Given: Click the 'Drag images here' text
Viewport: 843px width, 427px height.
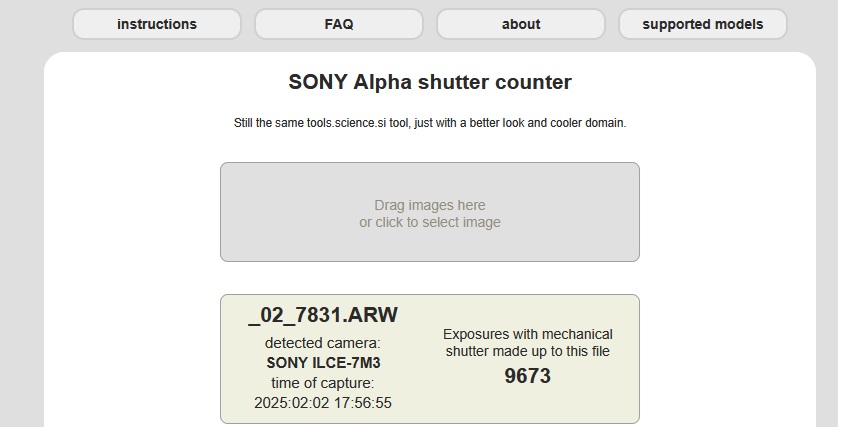Looking at the screenshot, I should point(430,205).
